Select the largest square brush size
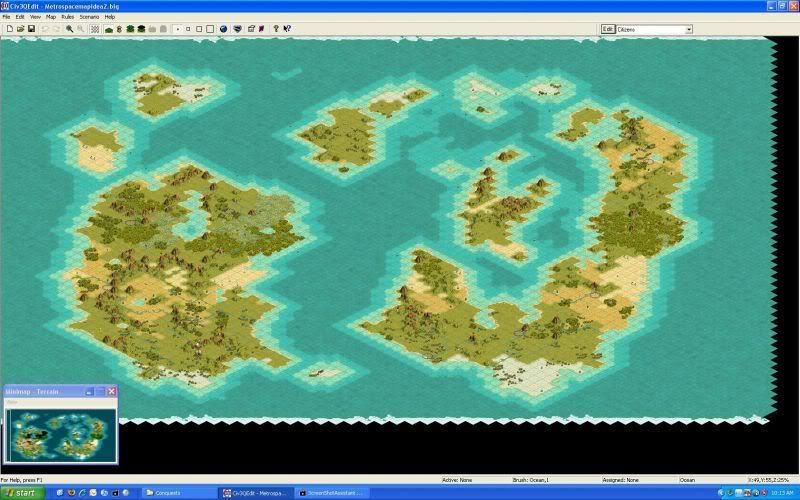 tap(210, 29)
